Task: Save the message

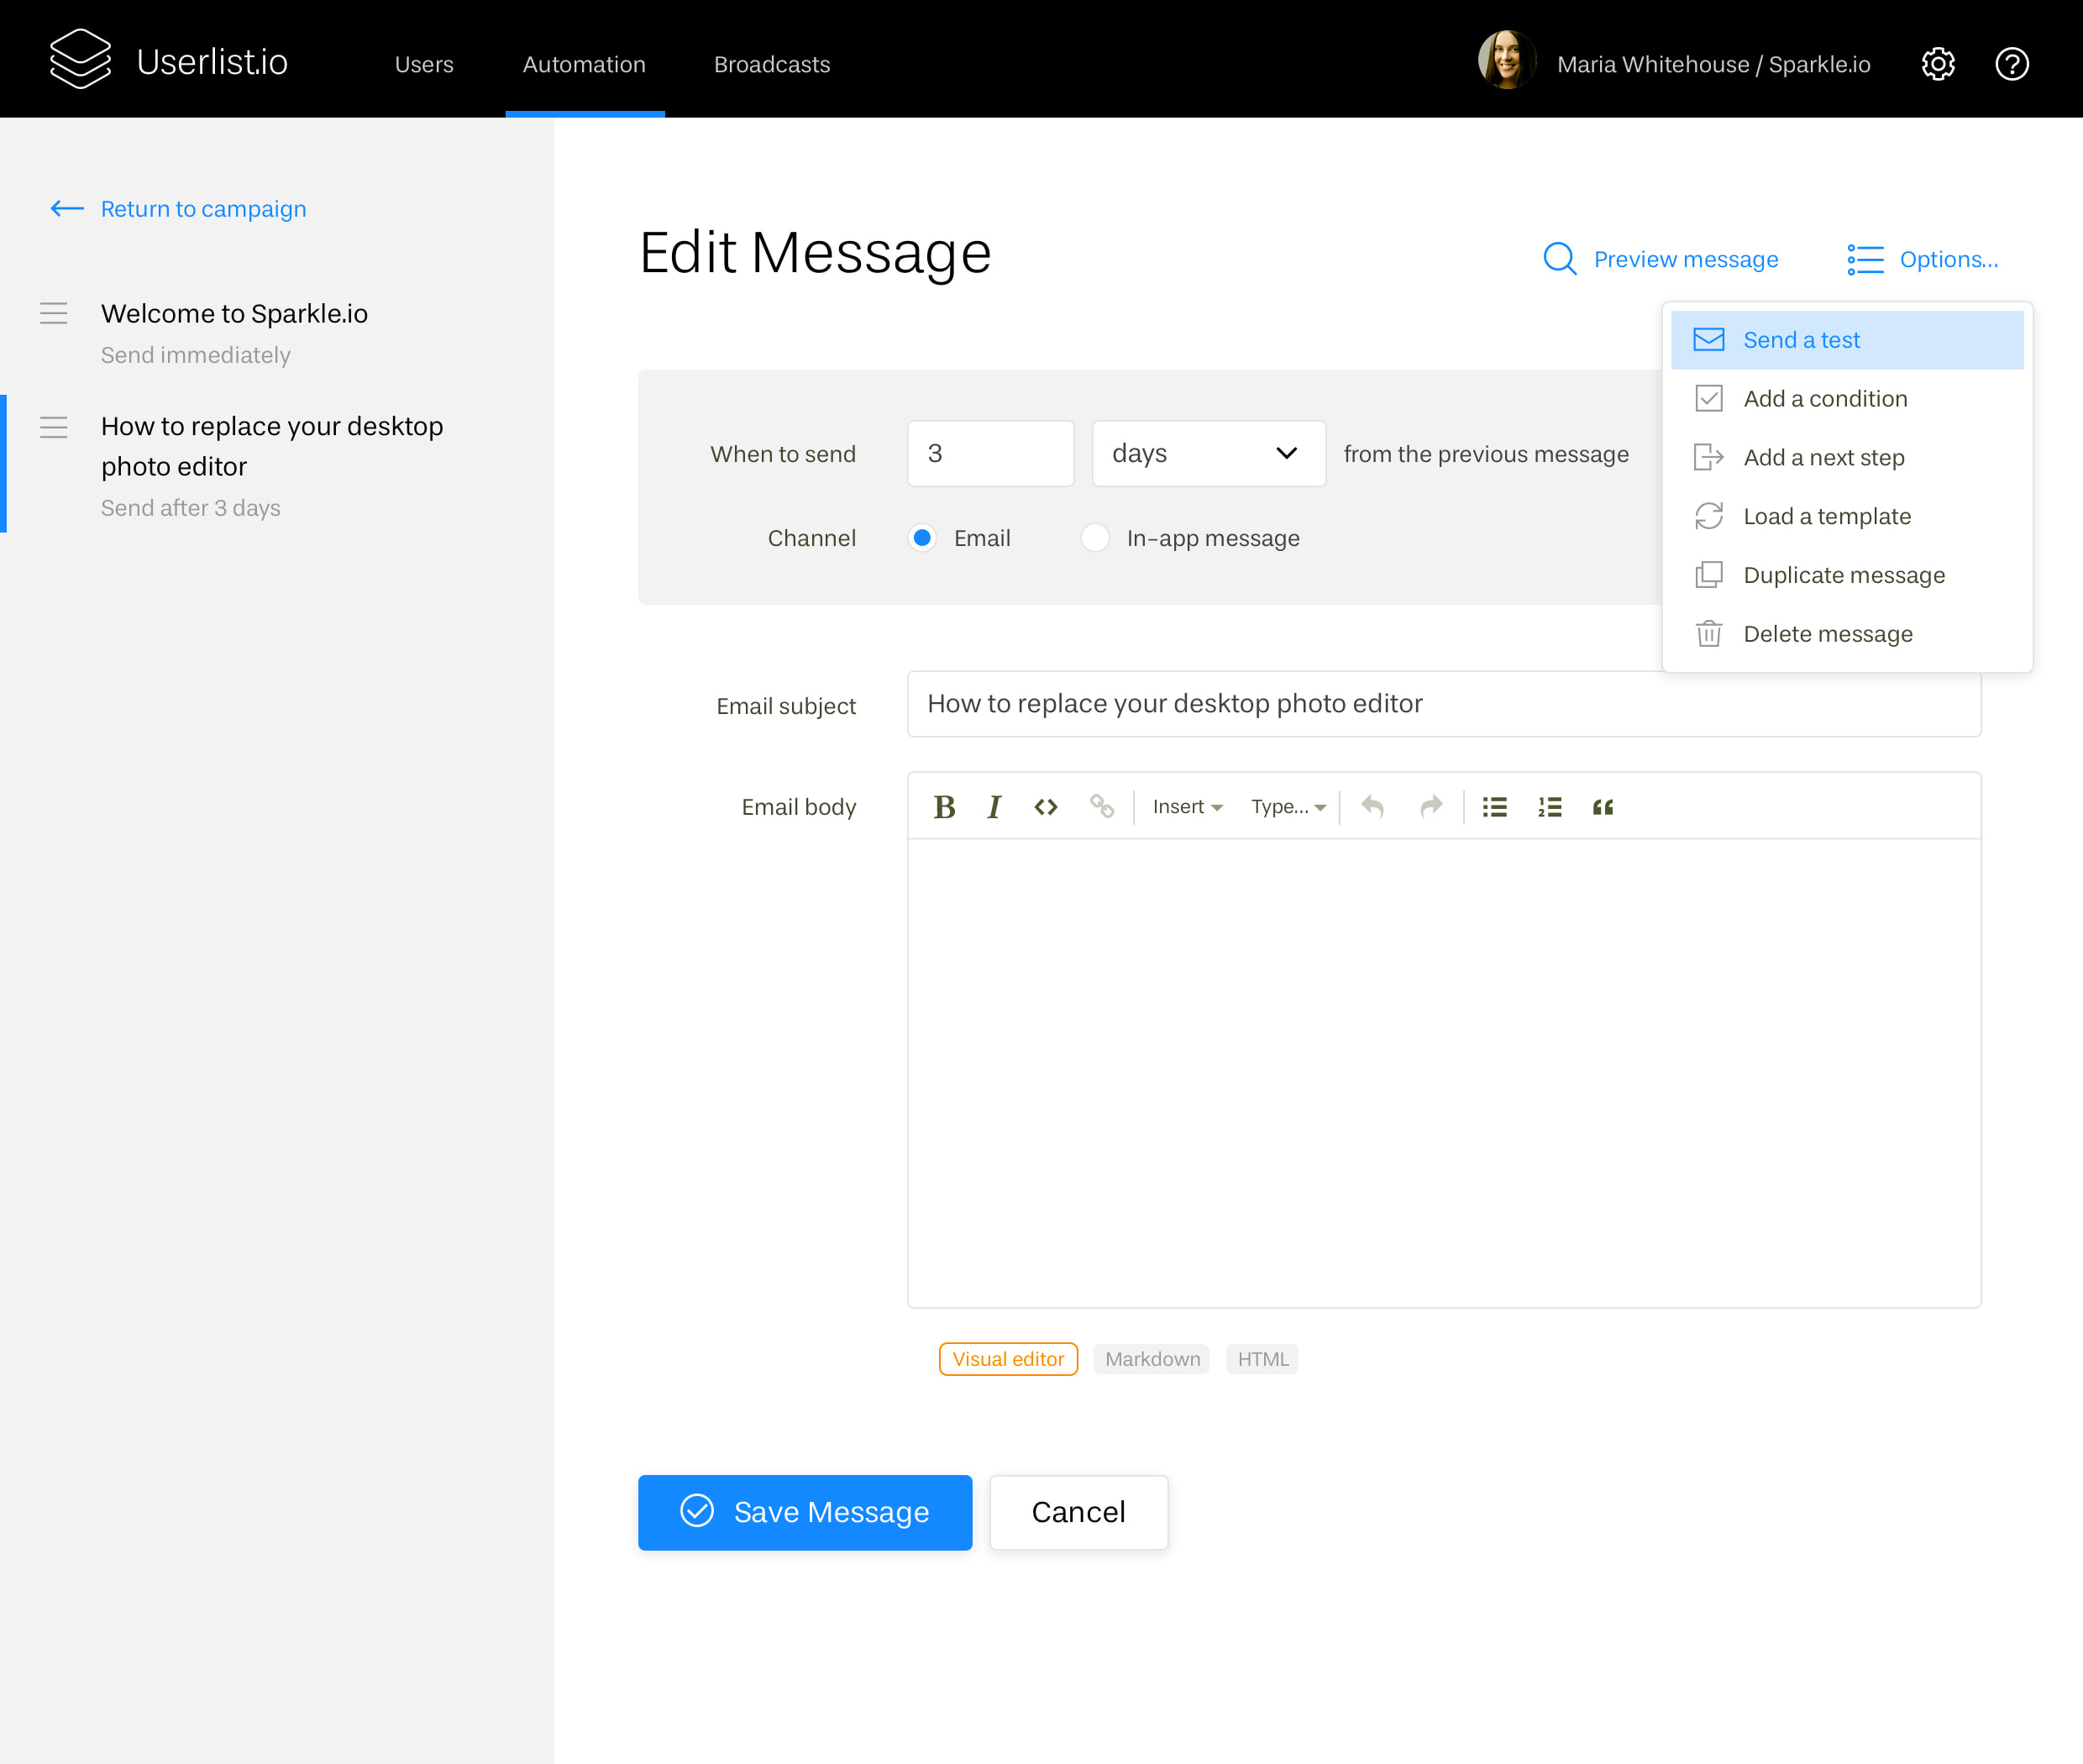Action: point(804,1512)
